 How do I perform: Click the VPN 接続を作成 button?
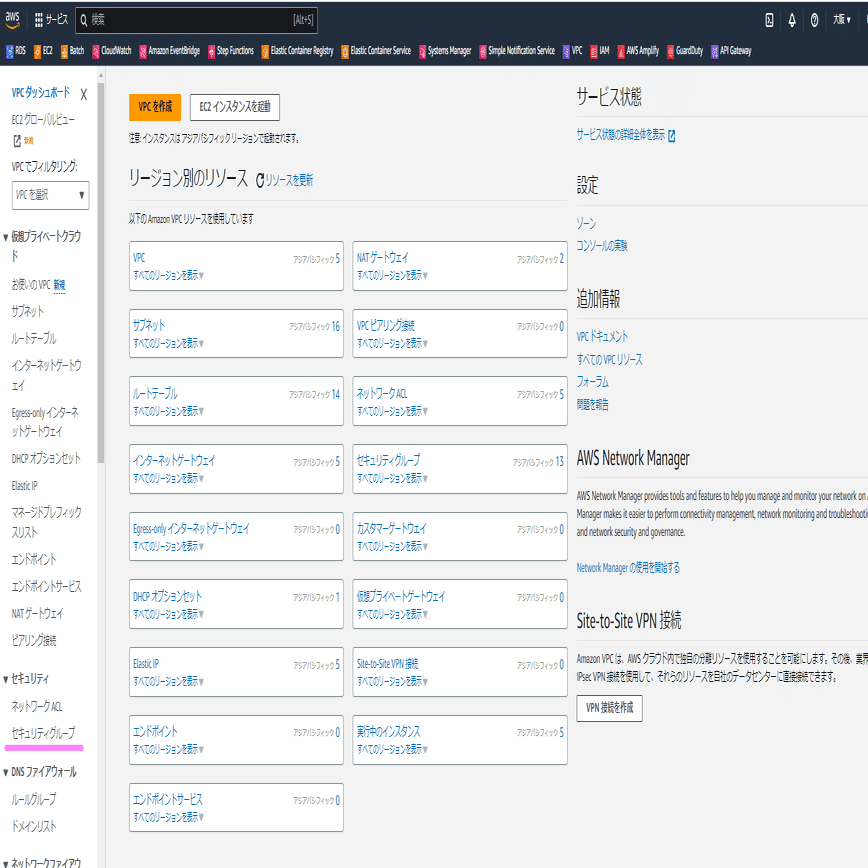(x=609, y=709)
